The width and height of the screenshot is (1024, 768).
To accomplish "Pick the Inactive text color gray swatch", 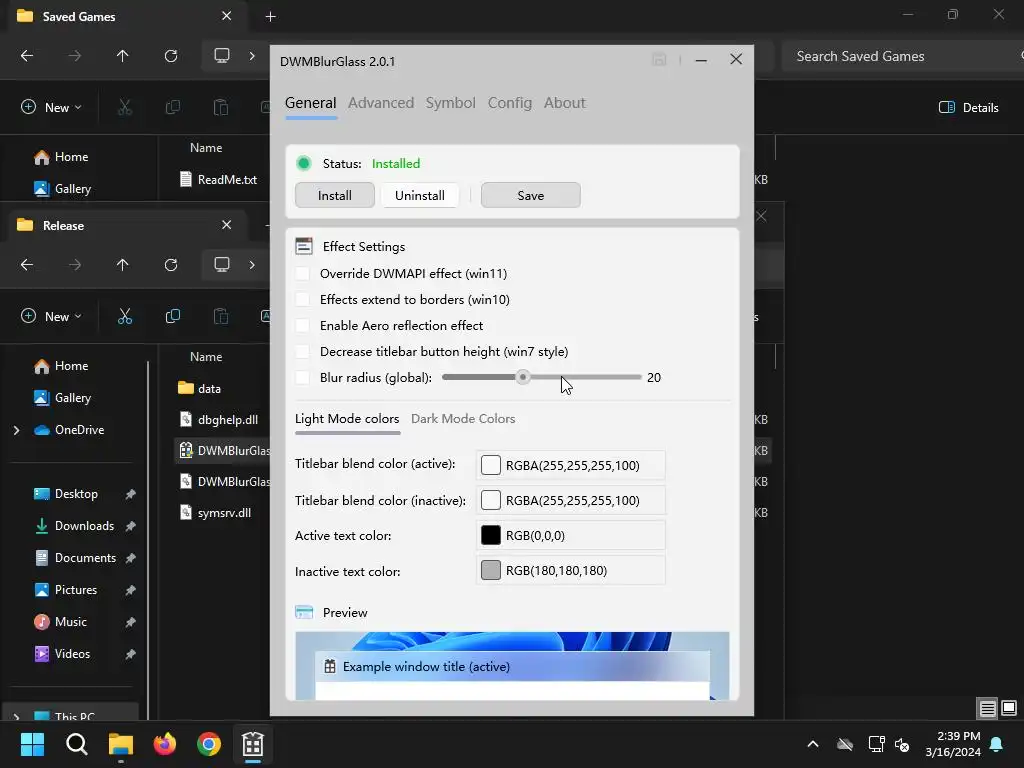I will pos(490,570).
